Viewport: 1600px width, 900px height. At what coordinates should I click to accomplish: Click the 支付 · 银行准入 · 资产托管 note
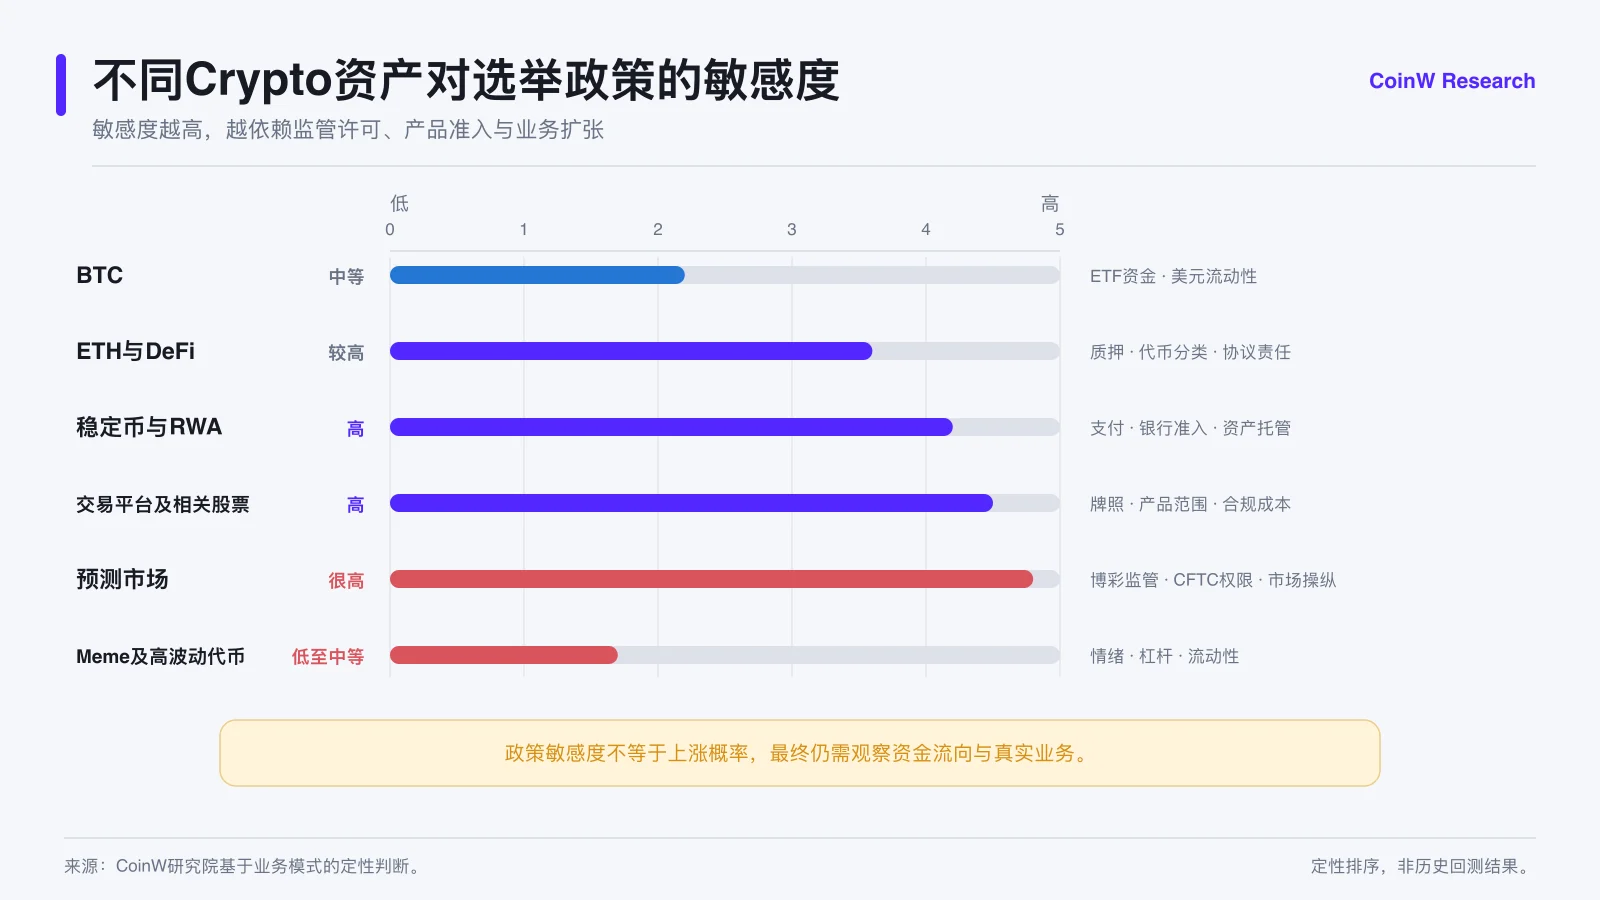(1190, 428)
